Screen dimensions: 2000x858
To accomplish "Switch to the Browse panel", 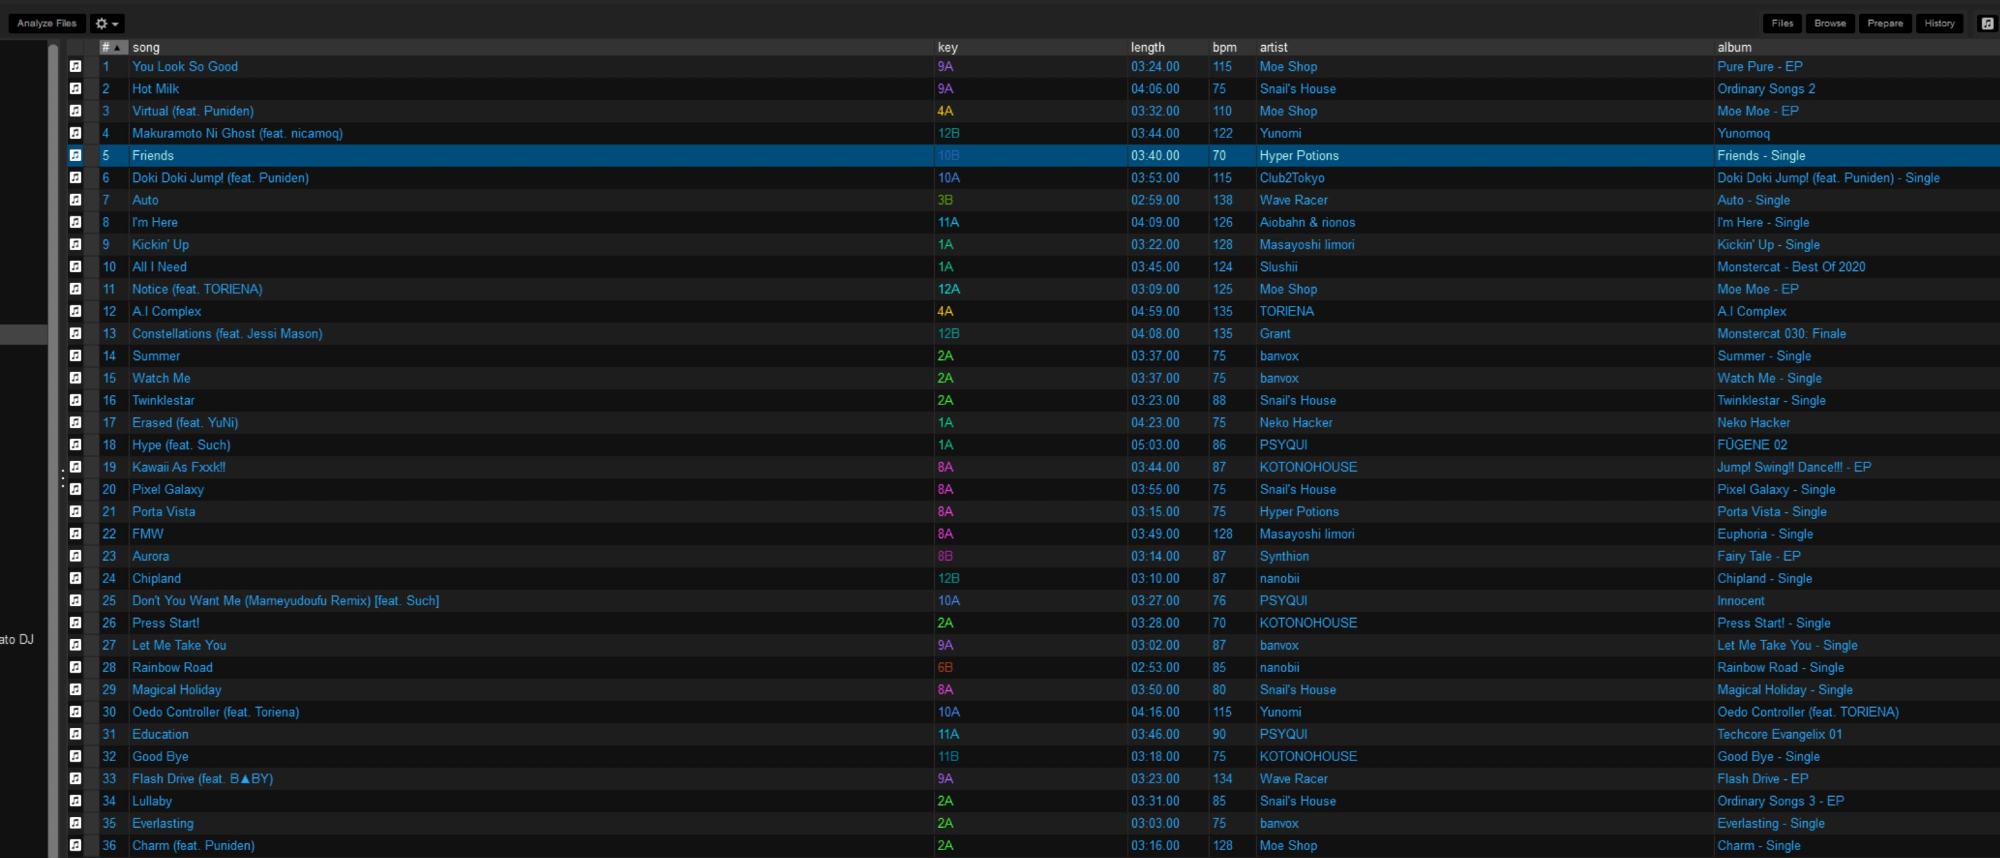I will 1830,23.
